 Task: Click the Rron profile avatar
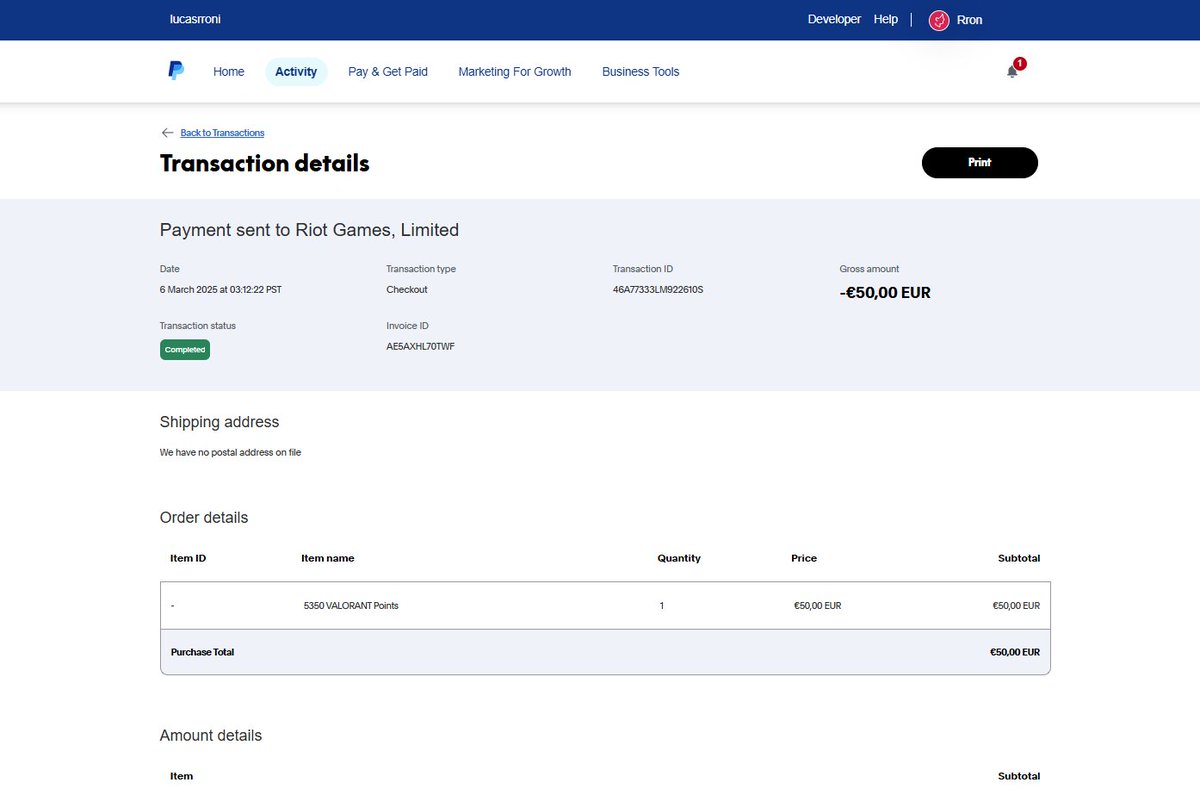(939, 20)
